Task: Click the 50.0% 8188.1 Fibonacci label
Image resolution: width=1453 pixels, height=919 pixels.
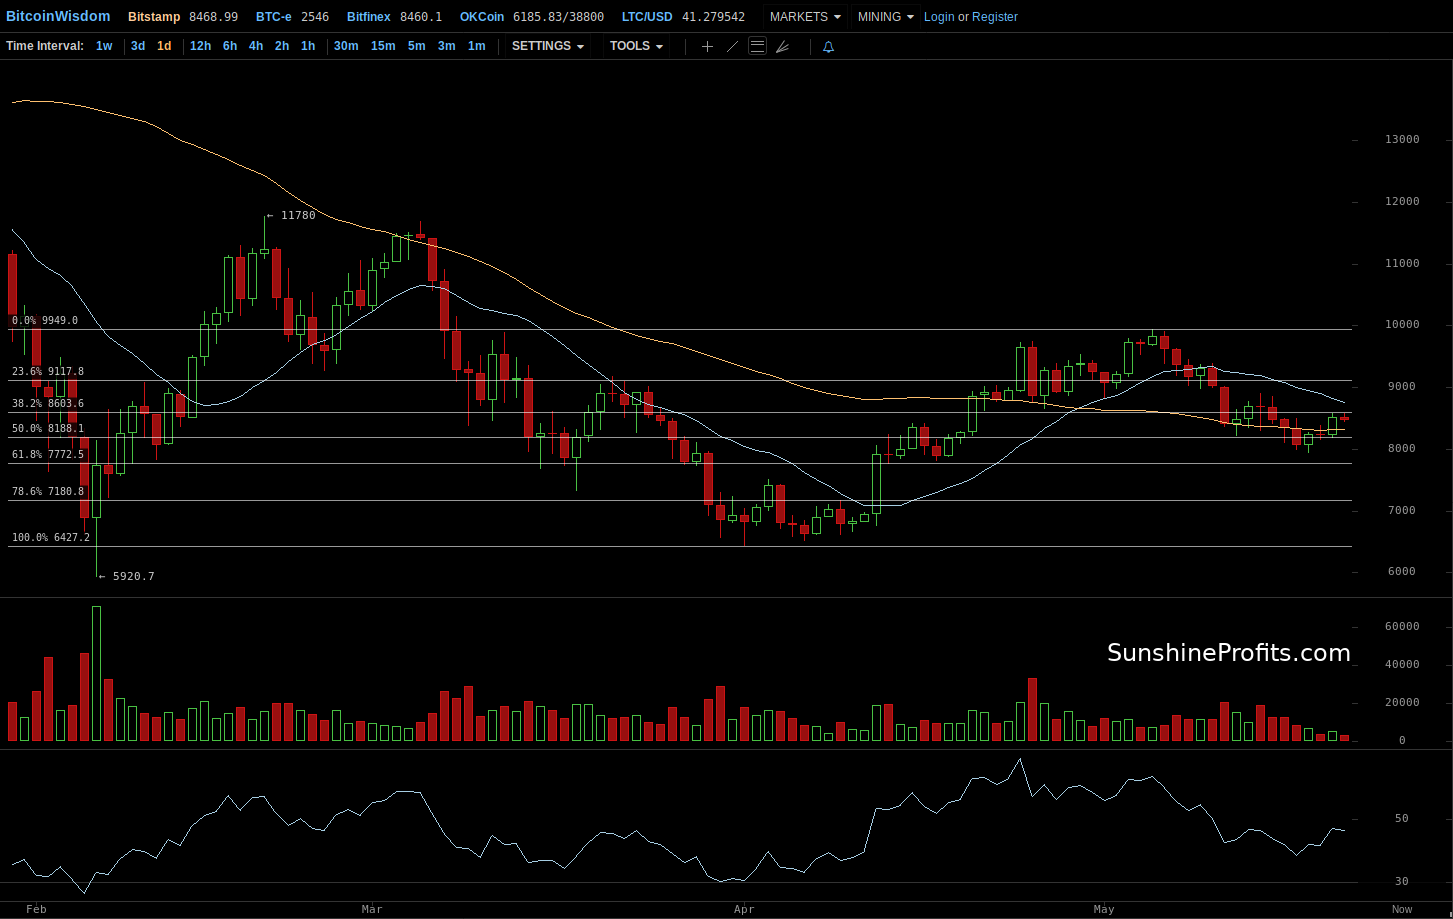Action: (x=48, y=428)
